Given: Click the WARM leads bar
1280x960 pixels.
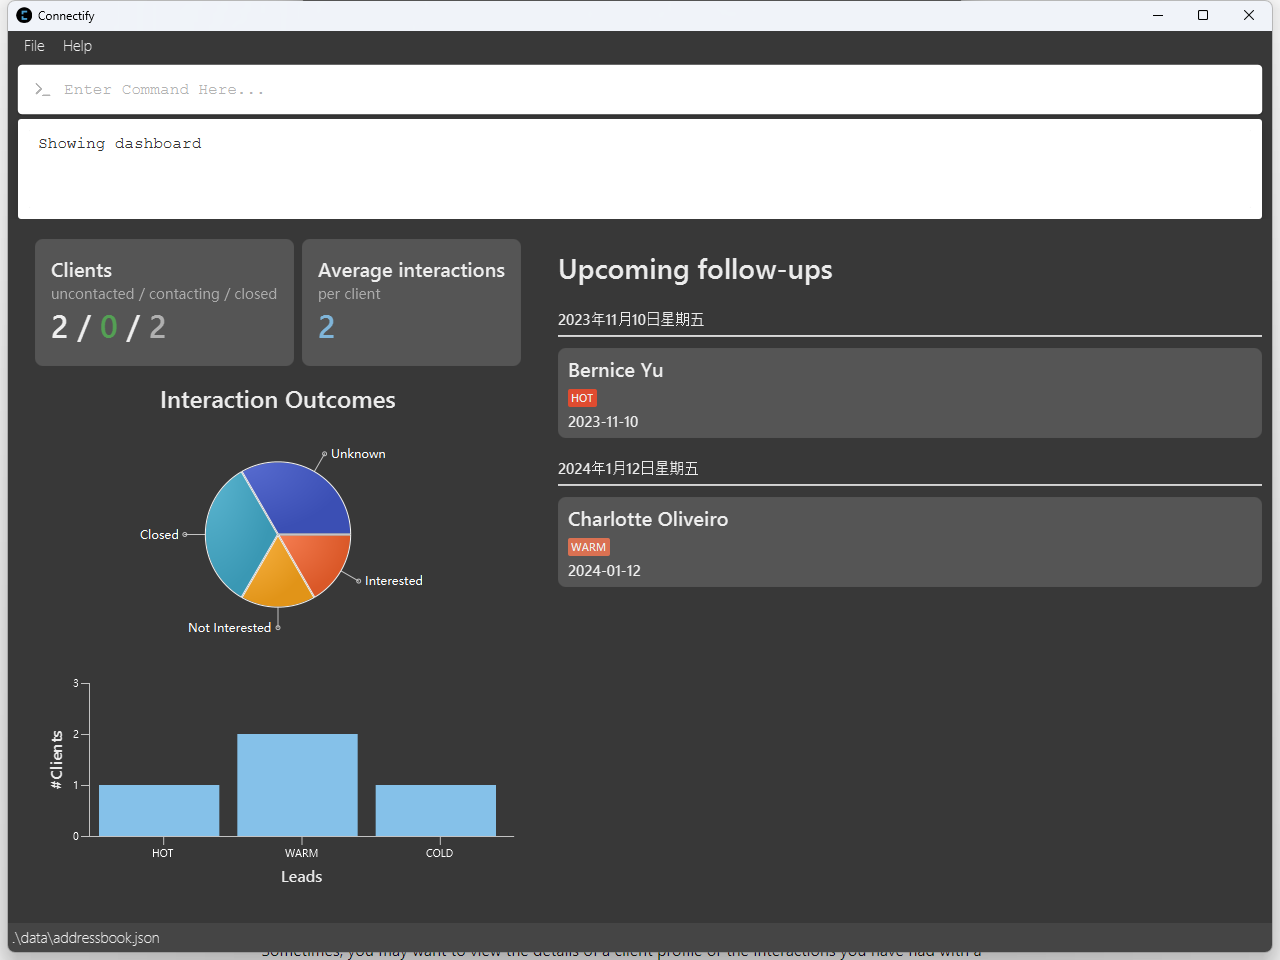Looking at the screenshot, I should (x=297, y=785).
